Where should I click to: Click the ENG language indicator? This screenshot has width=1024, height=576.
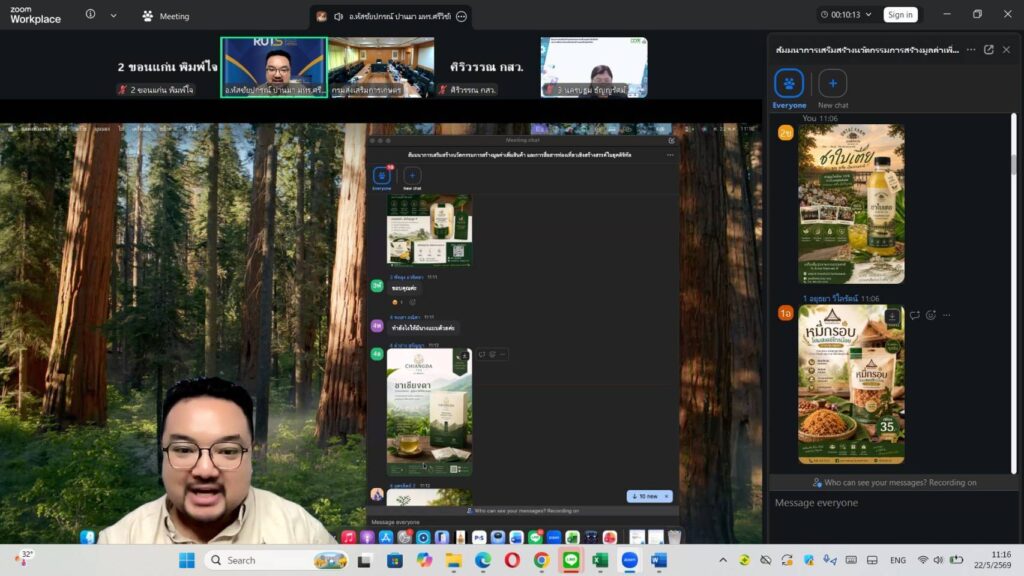point(898,560)
